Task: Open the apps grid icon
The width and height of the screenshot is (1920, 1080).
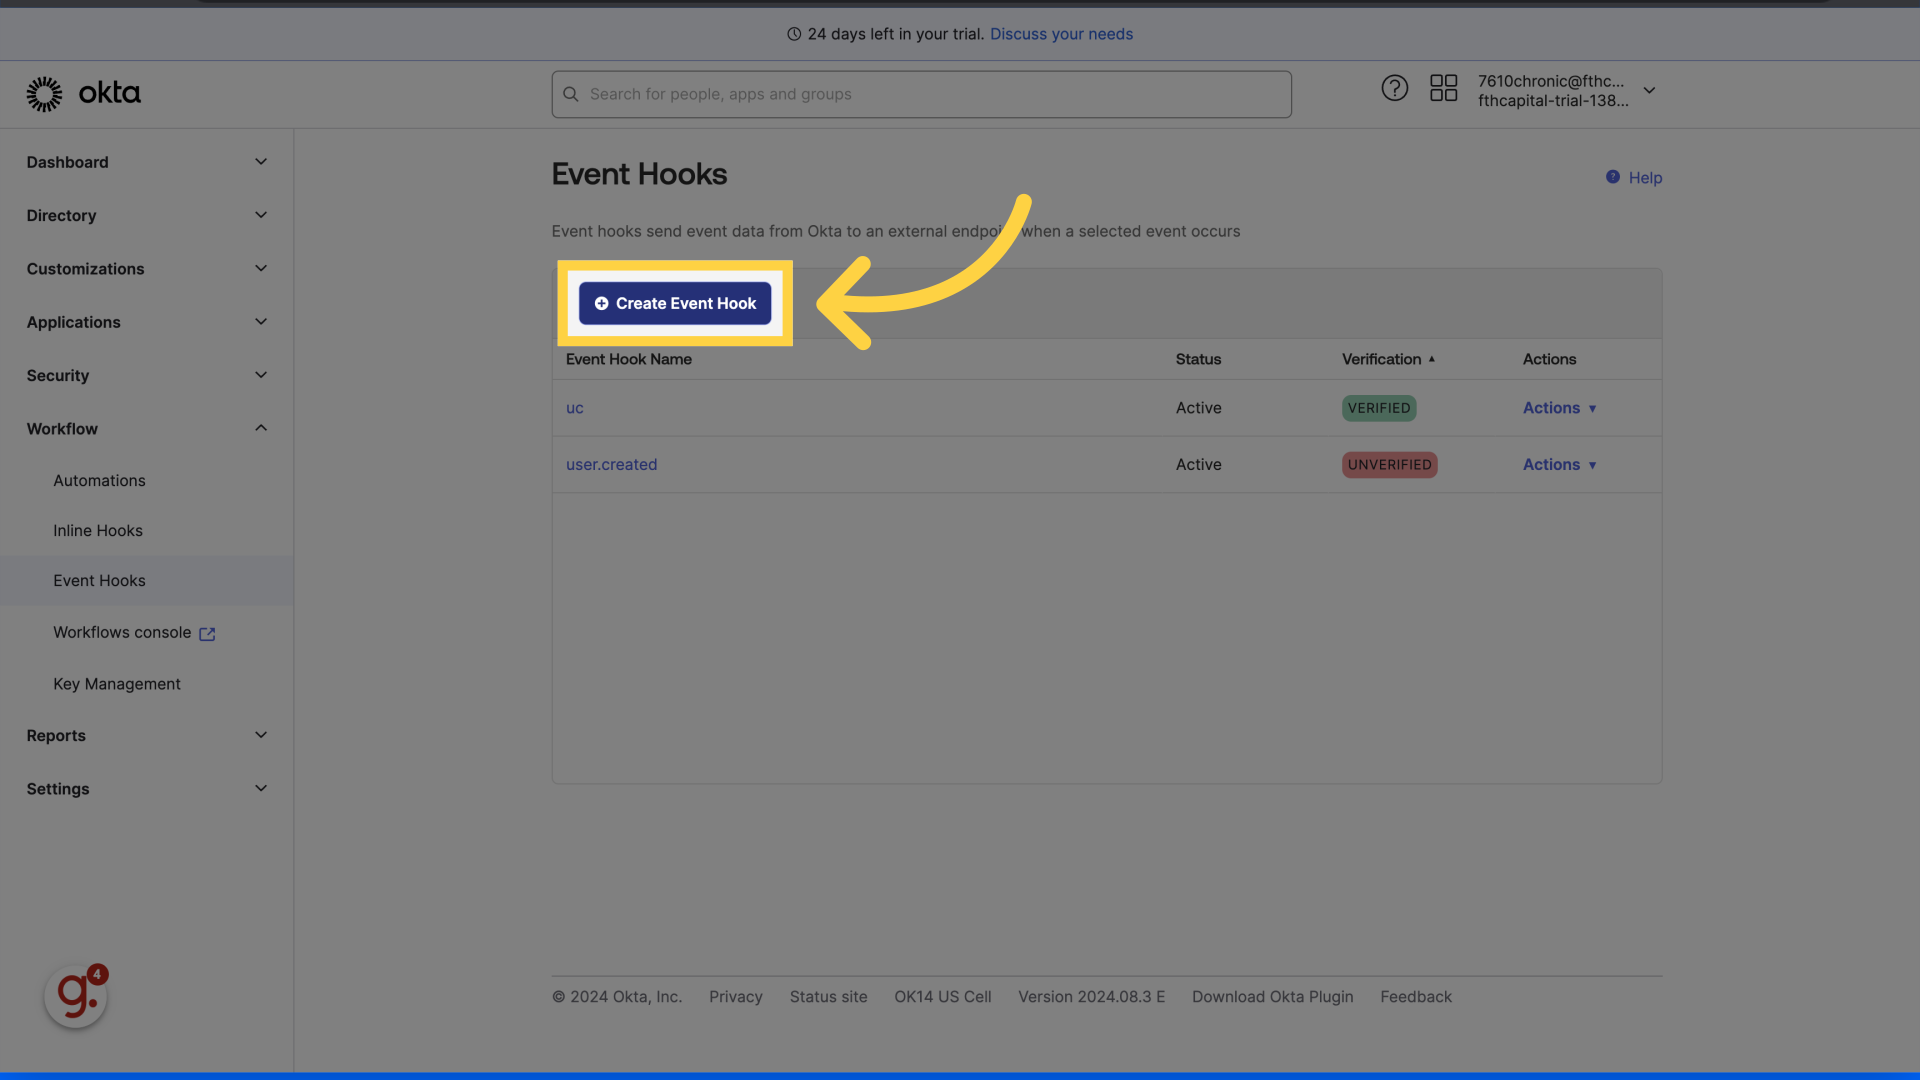Action: 1443,89
